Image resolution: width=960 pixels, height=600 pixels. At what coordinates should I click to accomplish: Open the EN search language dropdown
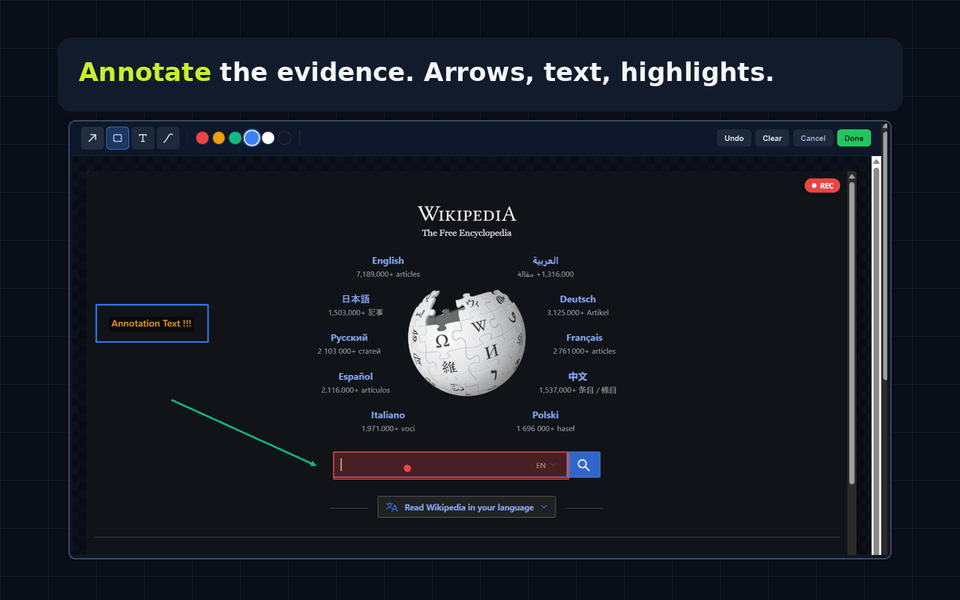(546, 465)
